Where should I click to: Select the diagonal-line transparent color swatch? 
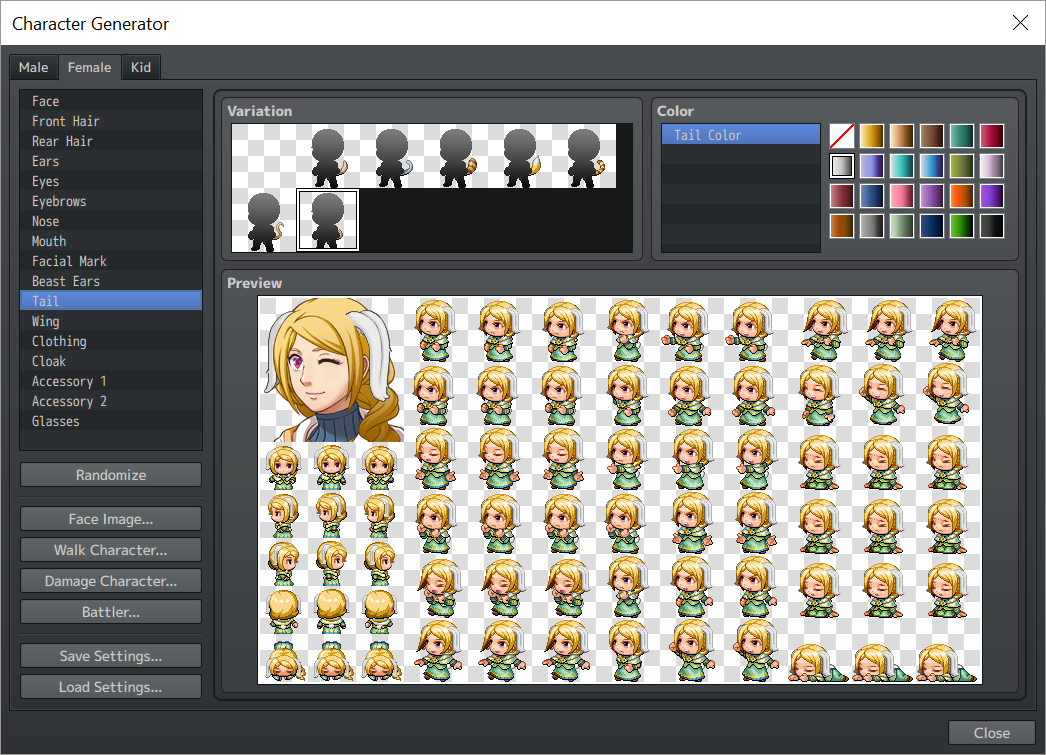click(x=841, y=136)
